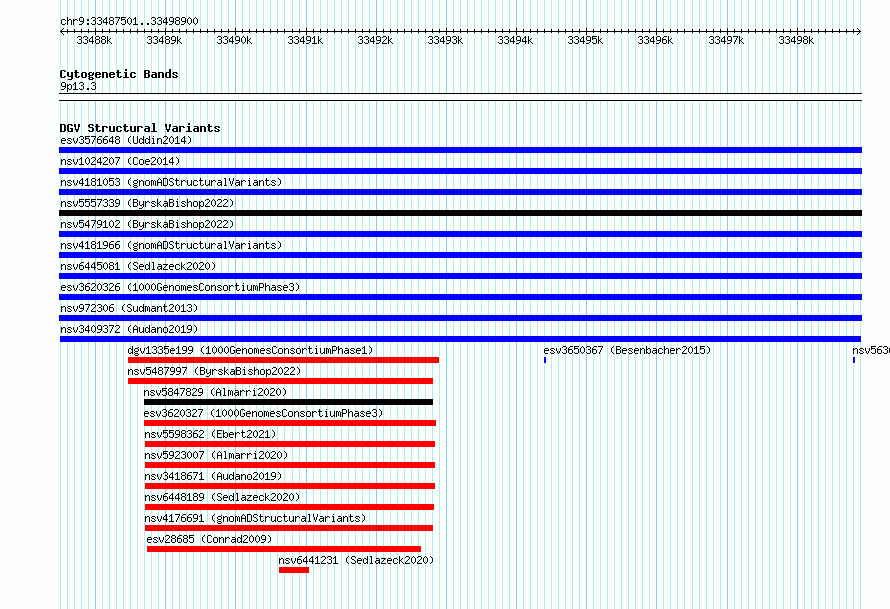Open the esv28685 (Conrad2009) label

(209, 539)
